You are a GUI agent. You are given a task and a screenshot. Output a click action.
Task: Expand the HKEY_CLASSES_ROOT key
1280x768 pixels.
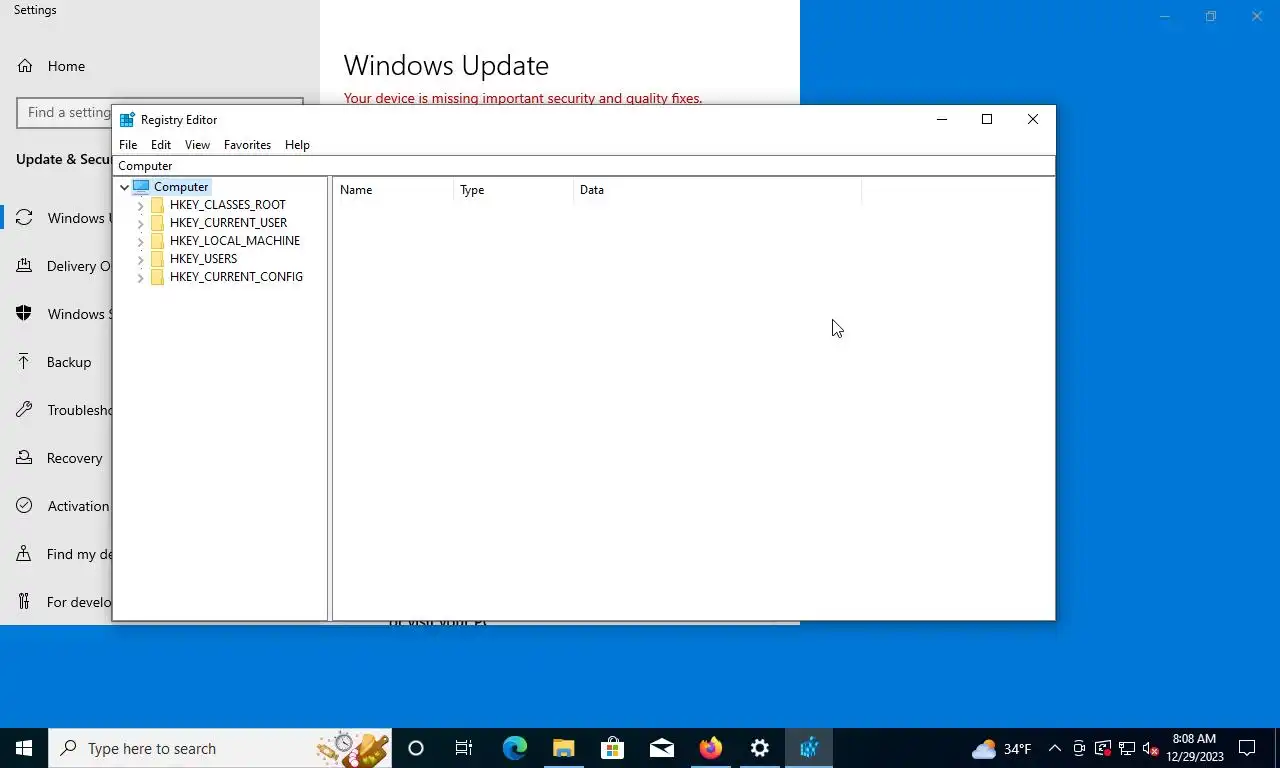pyautogui.click(x=141, y=205)
